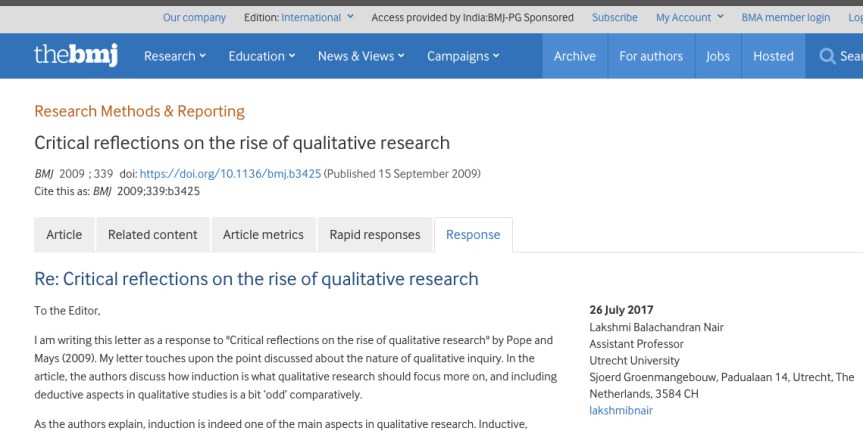Select the Related content tab
The width and height of the screenshot is (863, 431).
153,235
